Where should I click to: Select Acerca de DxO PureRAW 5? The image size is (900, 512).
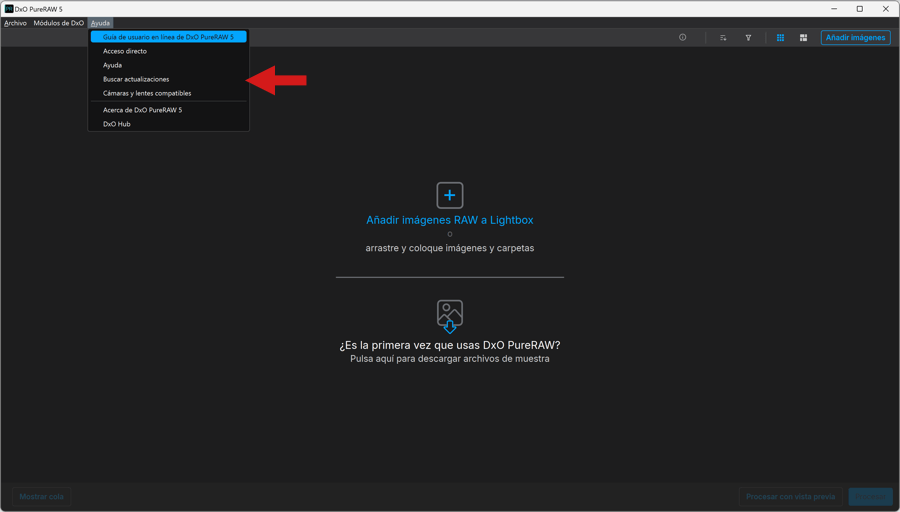point(168,110)
